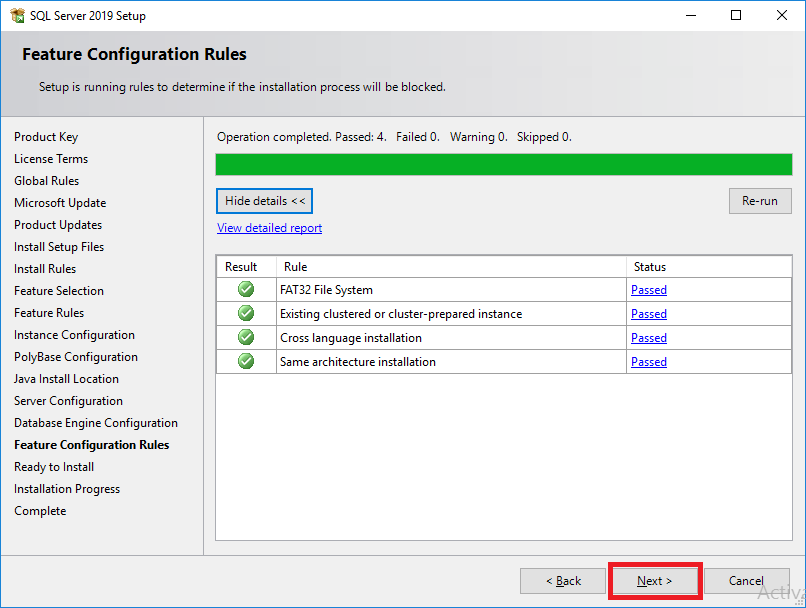Select Global Rules step in sidebar
The height and width of the screenshot is (608, 806).
47,181
